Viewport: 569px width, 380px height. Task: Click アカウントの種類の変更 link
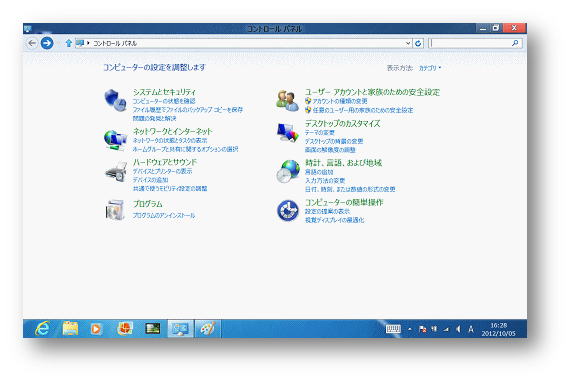point(340,101)
